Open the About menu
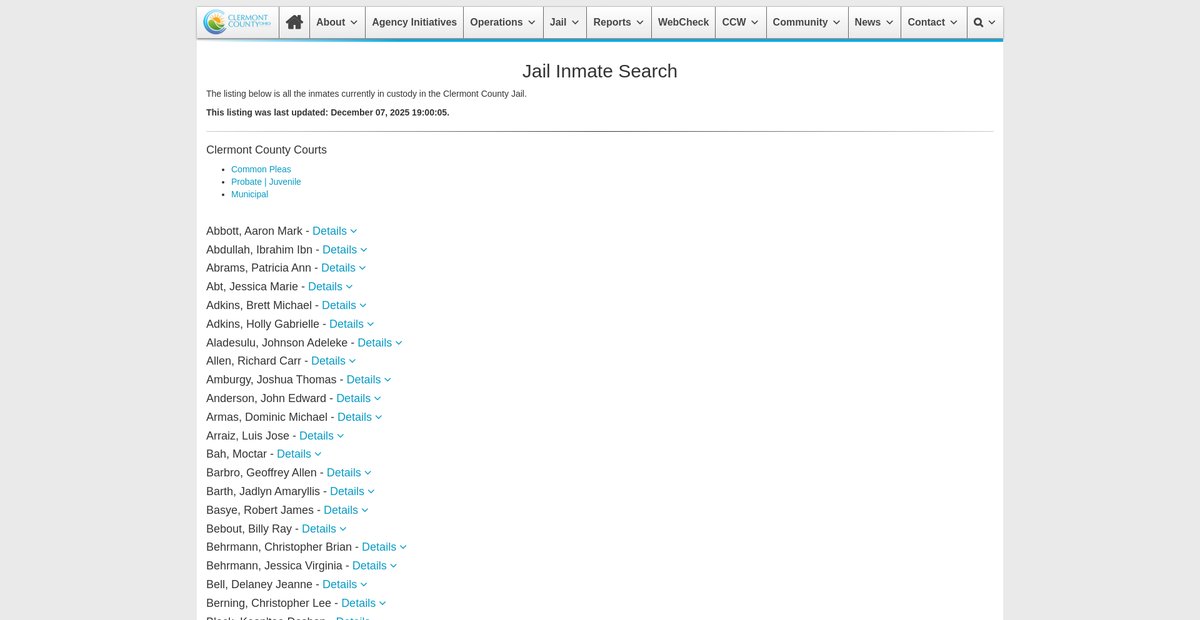The width and height of the screenshot is (1200, 620). pyautogui.click(x=337, y=22)
